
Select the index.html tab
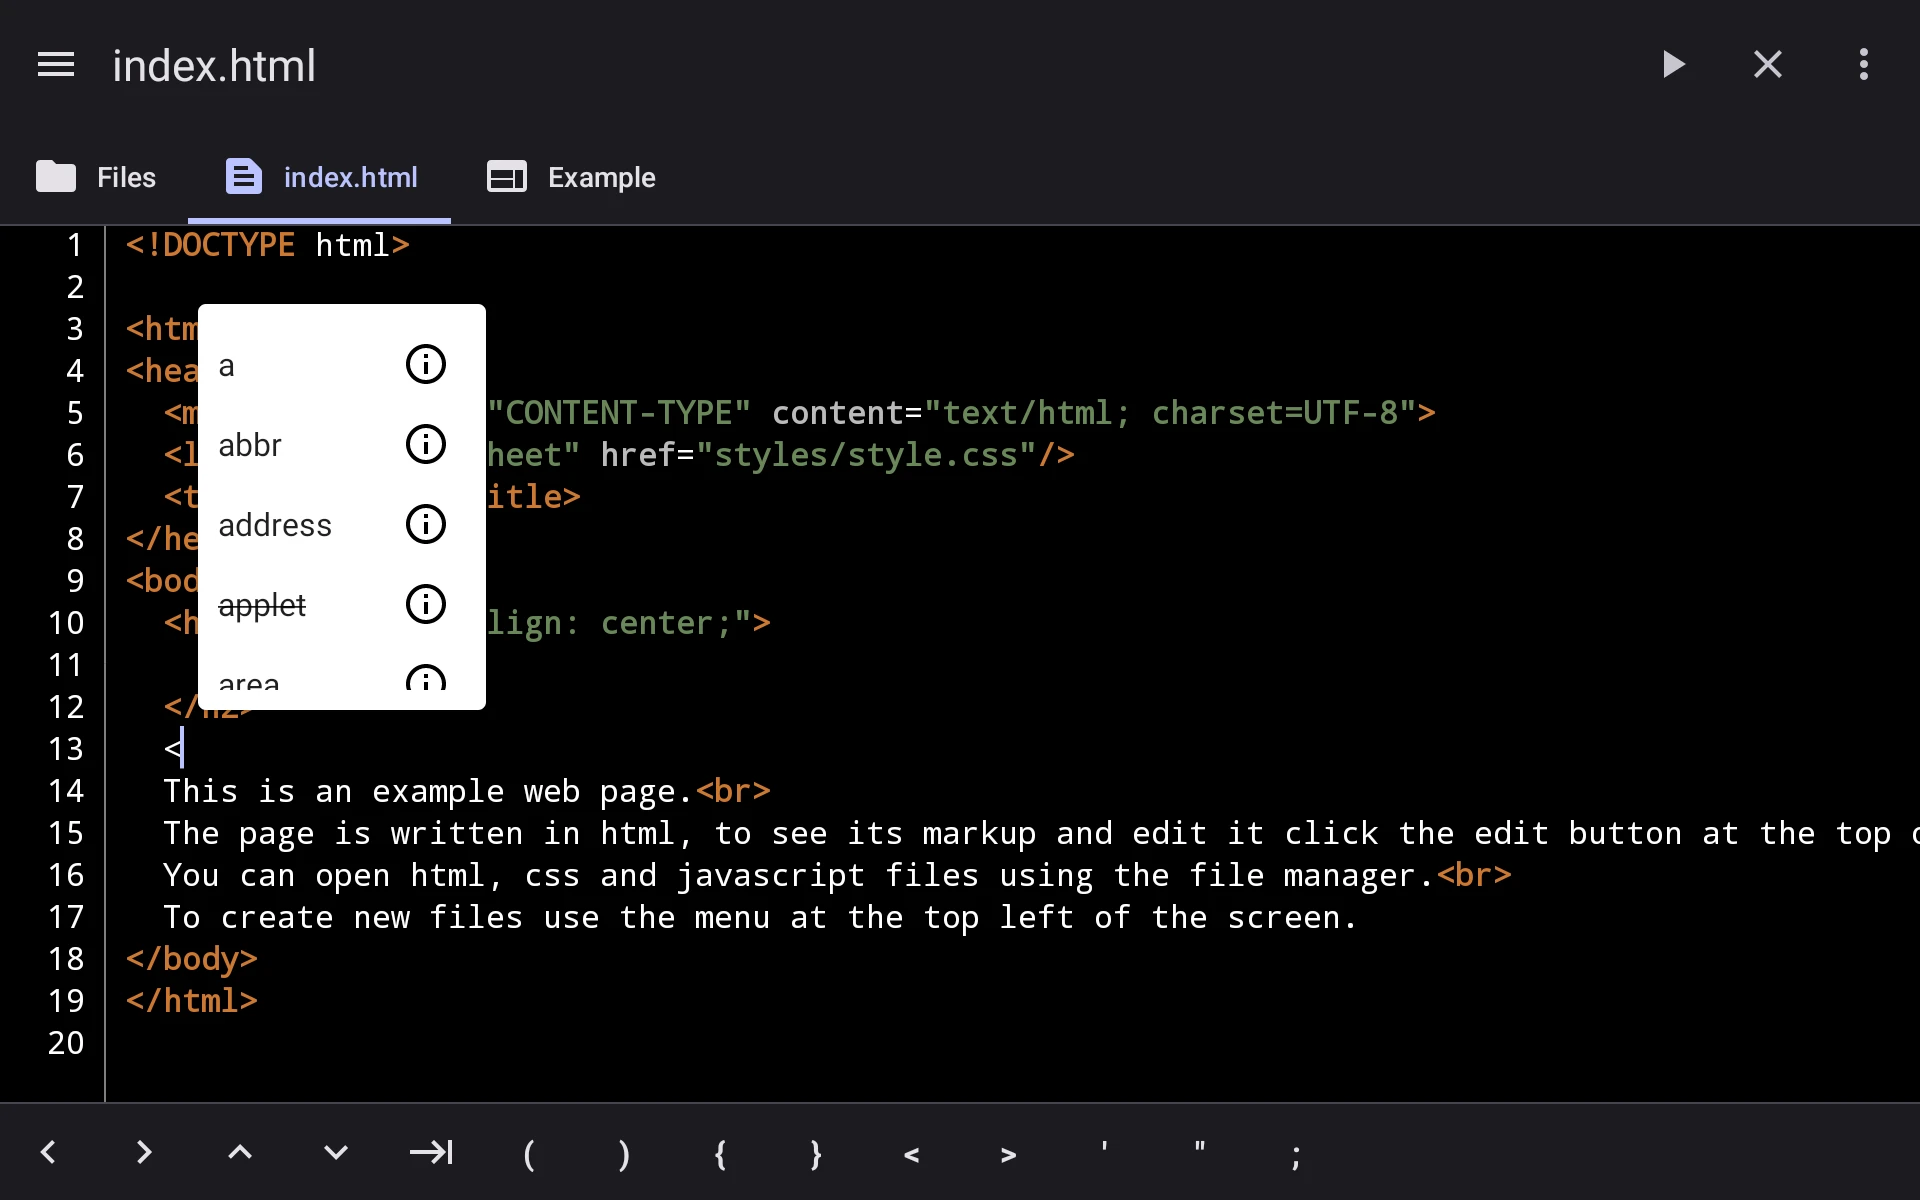point(320,177)
